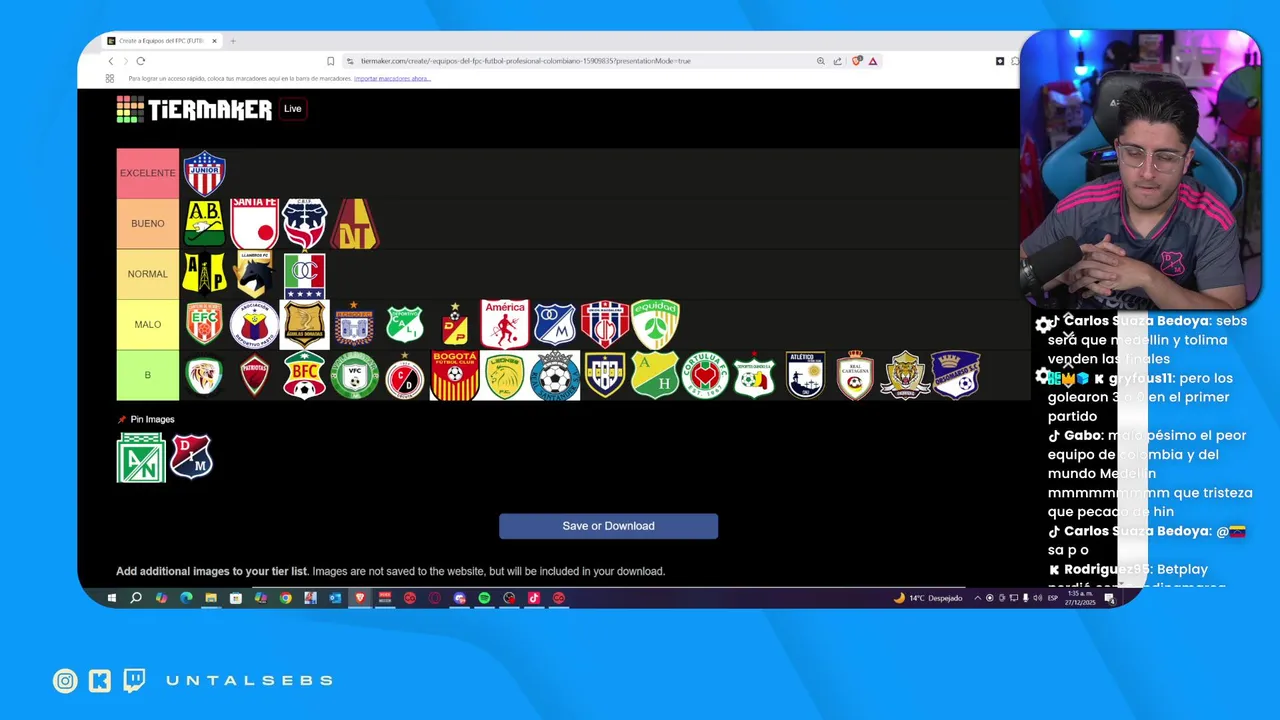Open Spotify from the taskbar
The height and width of the screenshot is (720, 1280).
[484, 598]
